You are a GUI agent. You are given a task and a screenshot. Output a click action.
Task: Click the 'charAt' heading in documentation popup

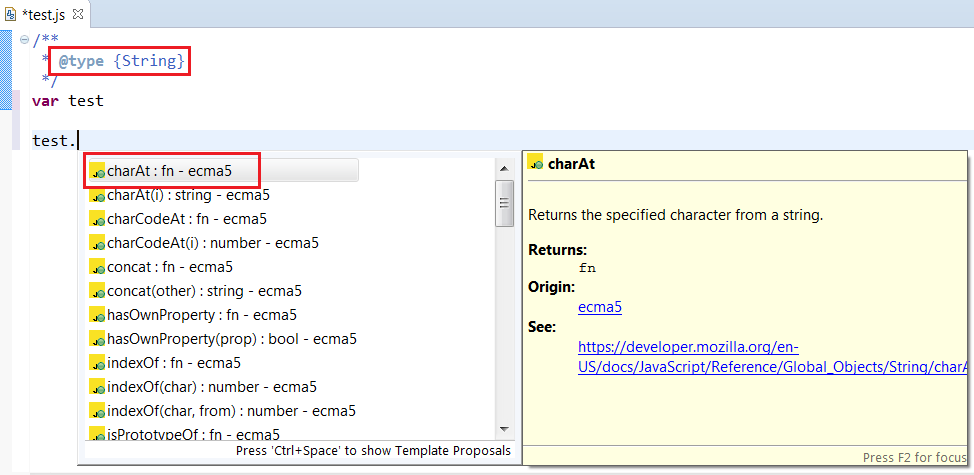pyautogui.click(x=571, y=165)
